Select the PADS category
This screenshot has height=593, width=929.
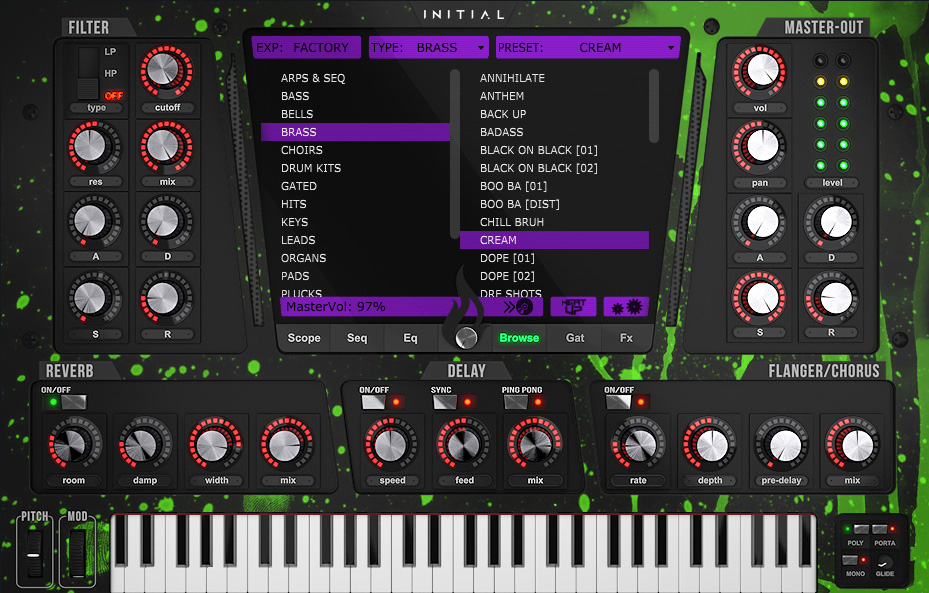point(295,276)
